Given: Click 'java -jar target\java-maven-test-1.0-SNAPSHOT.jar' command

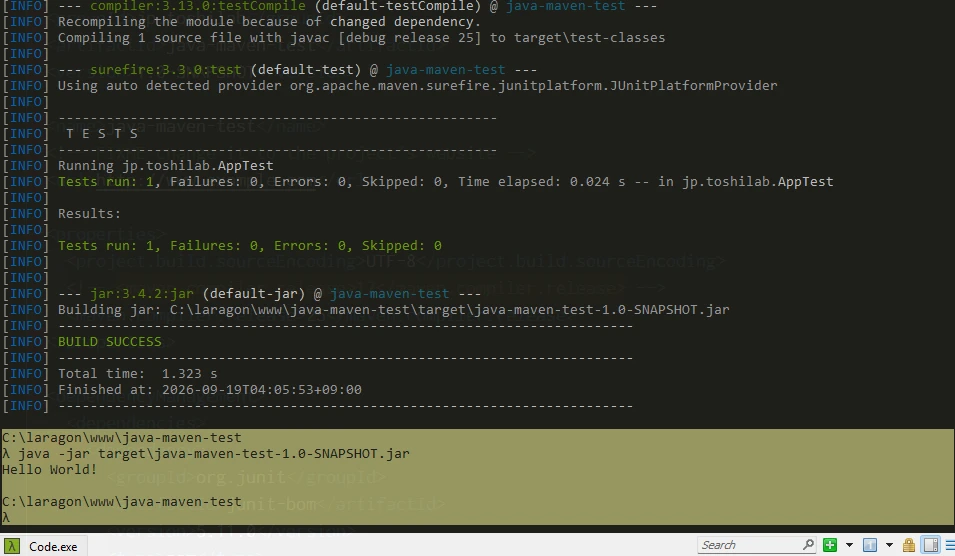Looking at the screenshot, I should pos(214,454).
